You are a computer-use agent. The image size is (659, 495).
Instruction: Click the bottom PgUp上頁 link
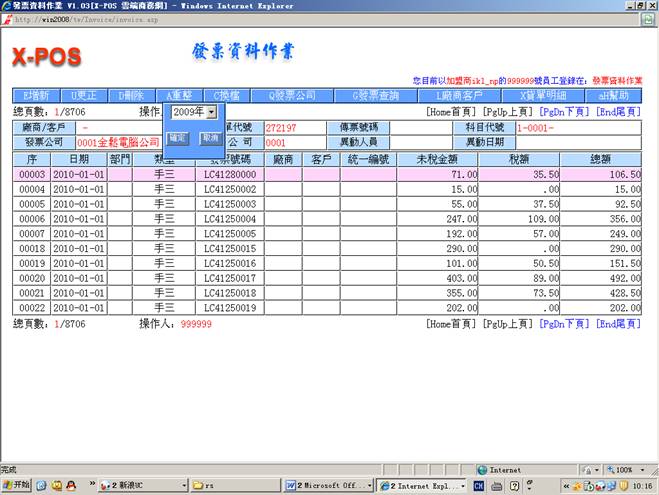click(508, 324)
